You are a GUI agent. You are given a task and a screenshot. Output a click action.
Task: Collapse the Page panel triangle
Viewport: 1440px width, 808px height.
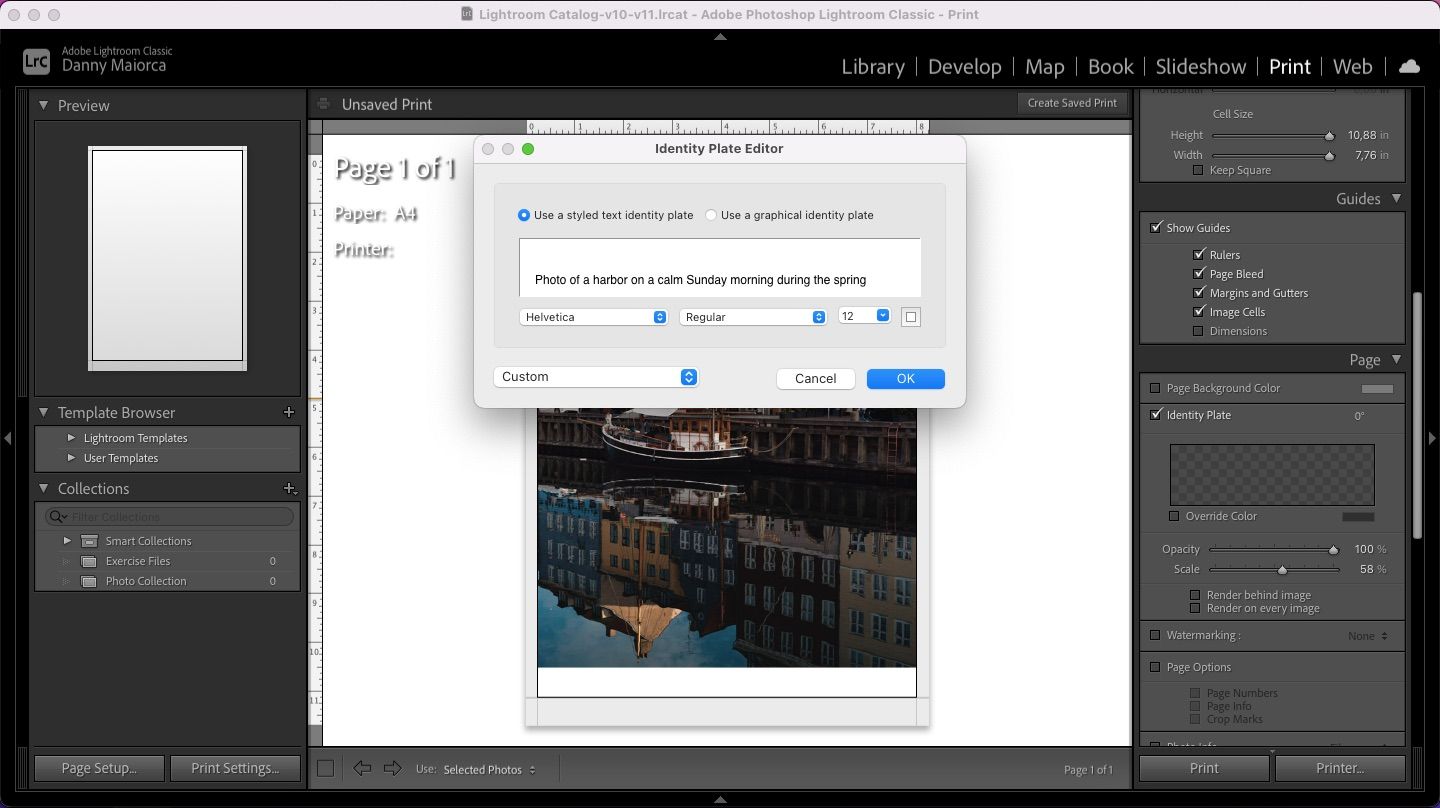[1396, 359]
